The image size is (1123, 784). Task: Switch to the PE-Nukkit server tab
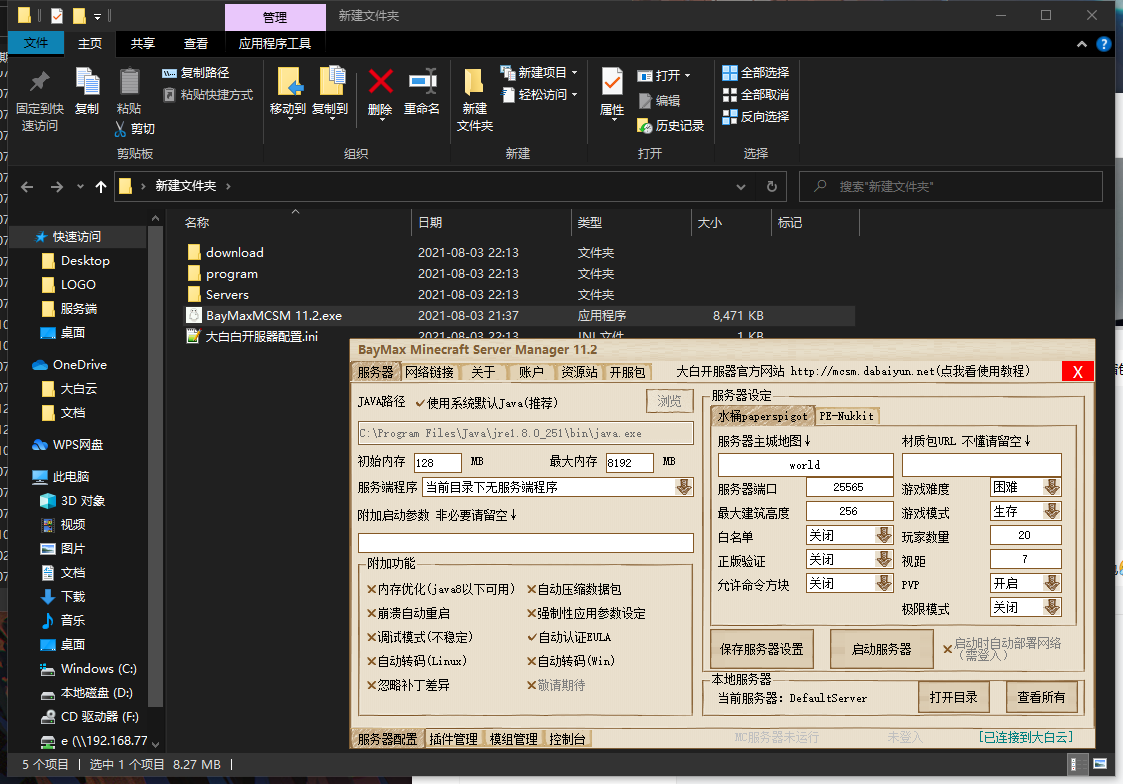pyautogui.click(x=847, y=416)
